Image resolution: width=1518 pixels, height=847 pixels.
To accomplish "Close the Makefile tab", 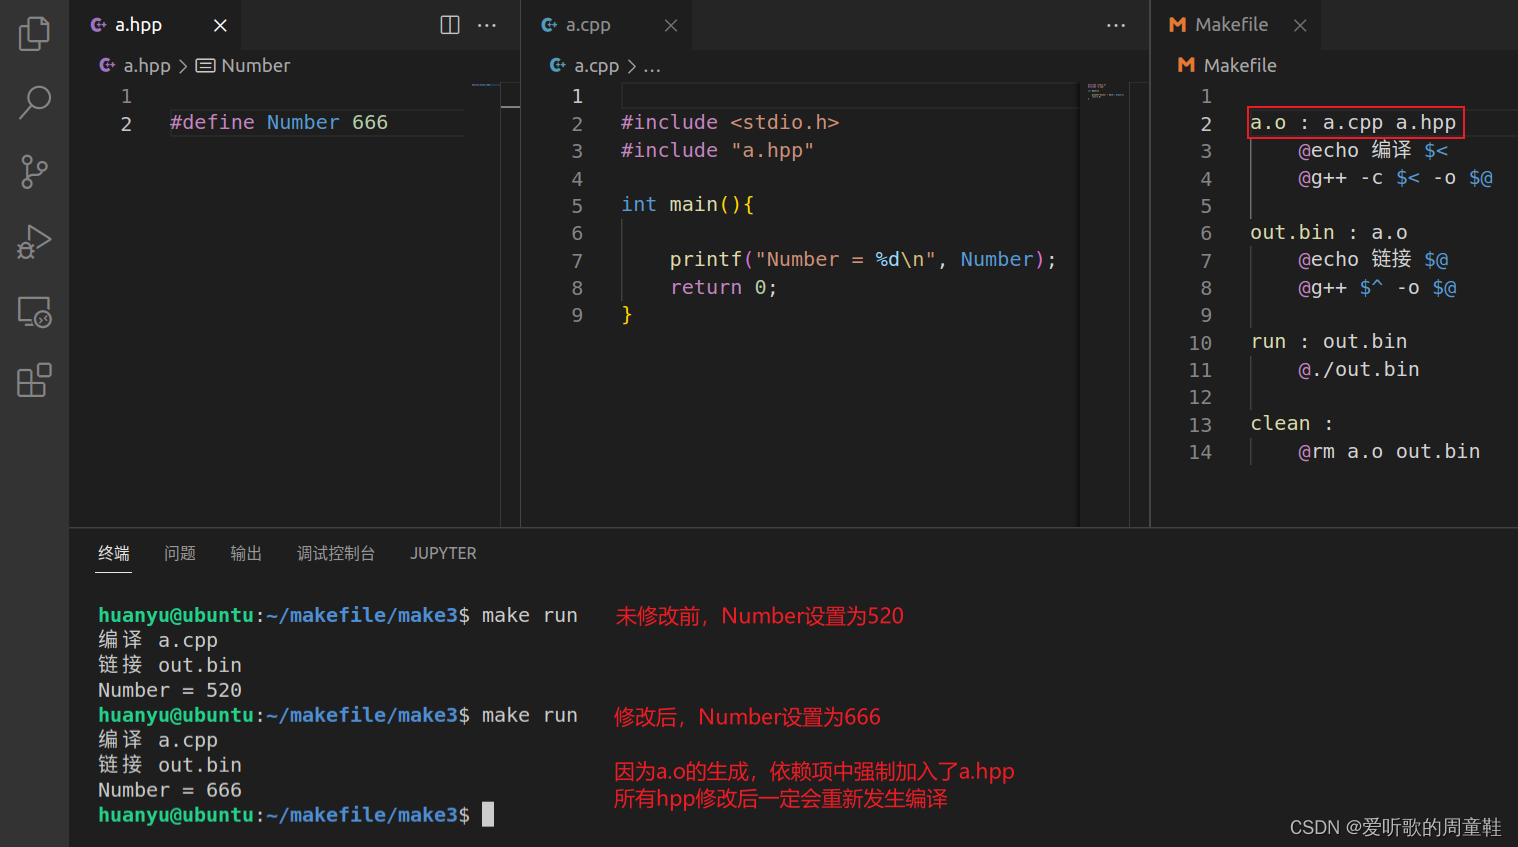I will (x=1300, y=25).
